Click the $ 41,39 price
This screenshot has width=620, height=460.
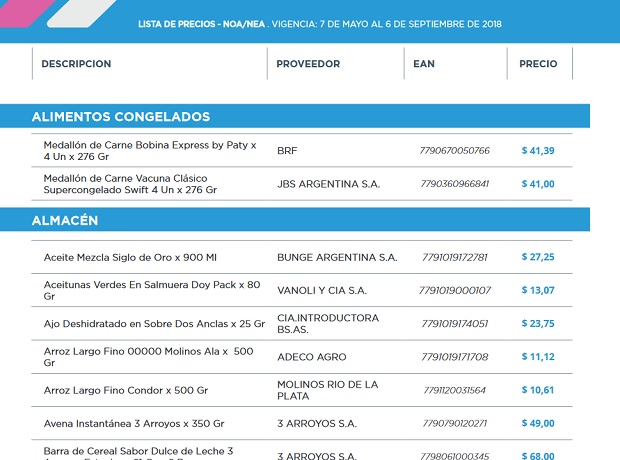[x=538, y=151]
